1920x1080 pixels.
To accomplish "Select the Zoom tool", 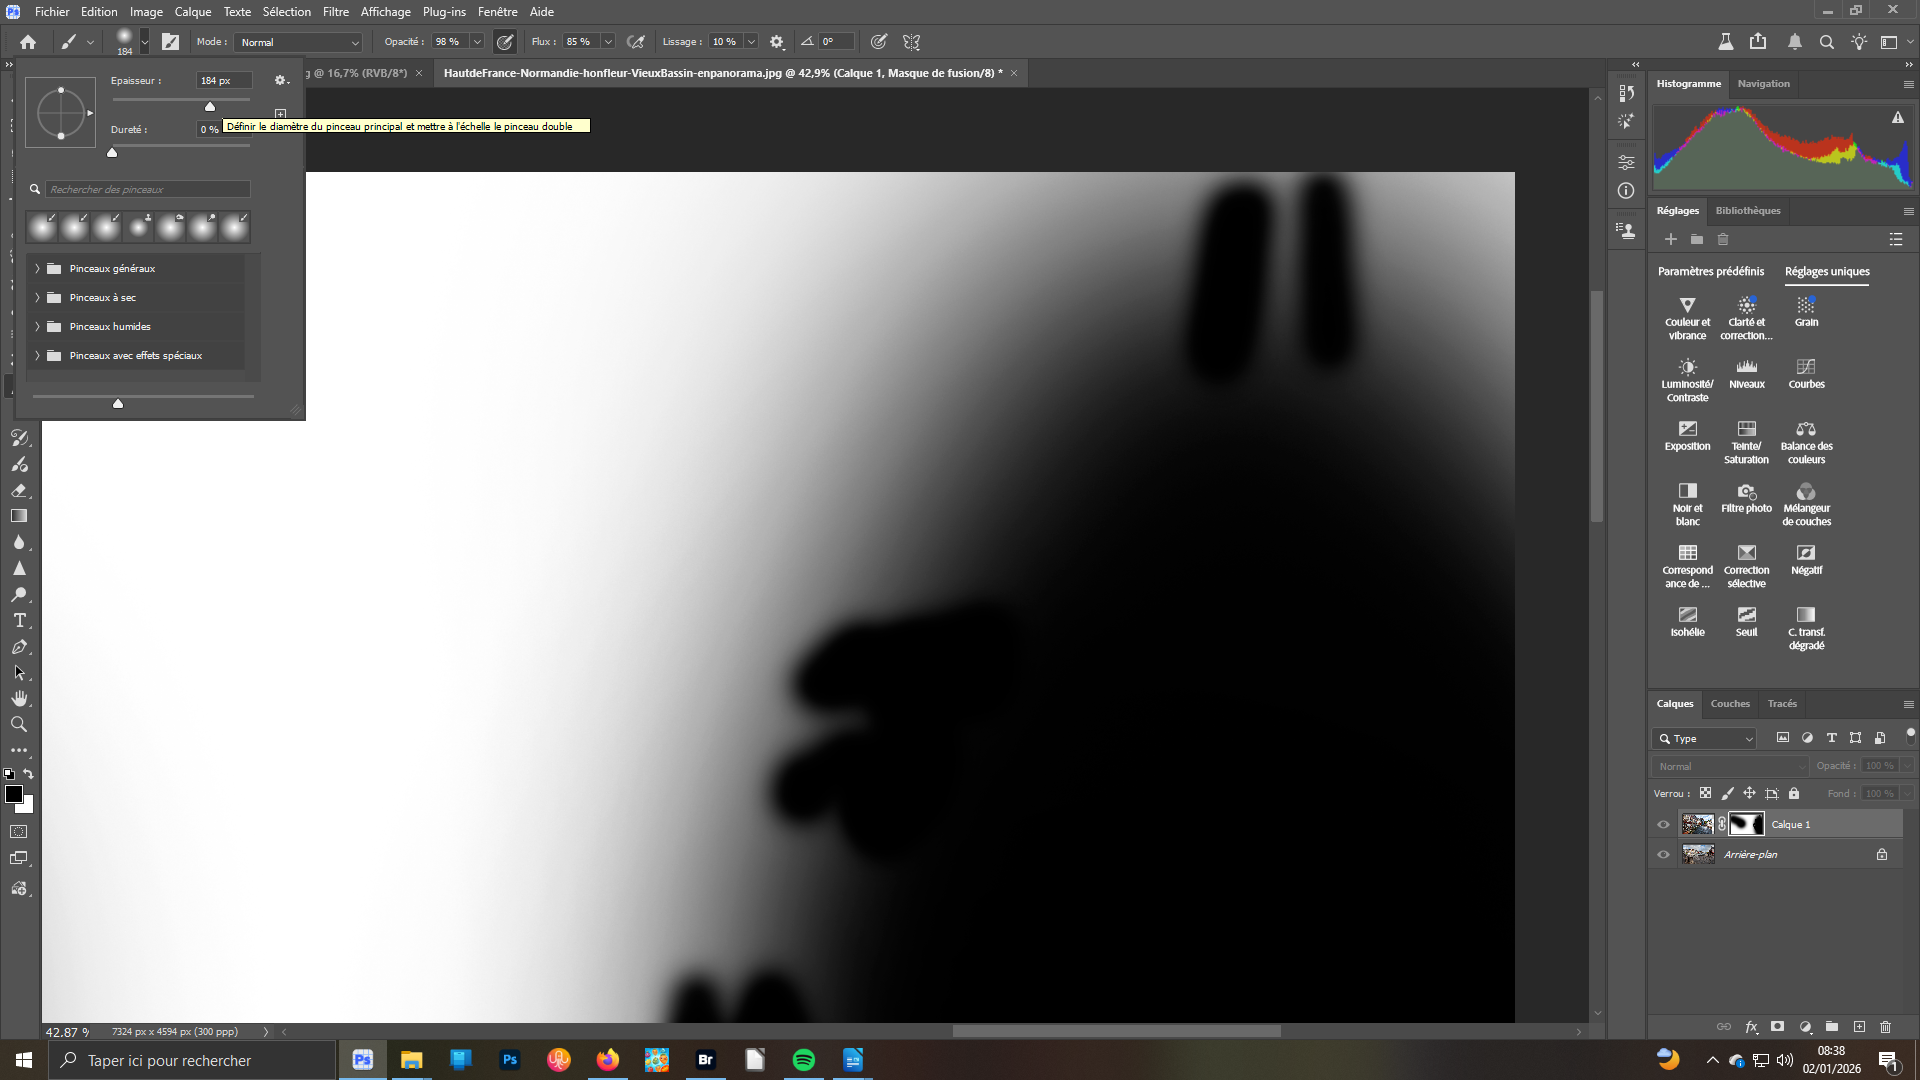I will 19,724.
